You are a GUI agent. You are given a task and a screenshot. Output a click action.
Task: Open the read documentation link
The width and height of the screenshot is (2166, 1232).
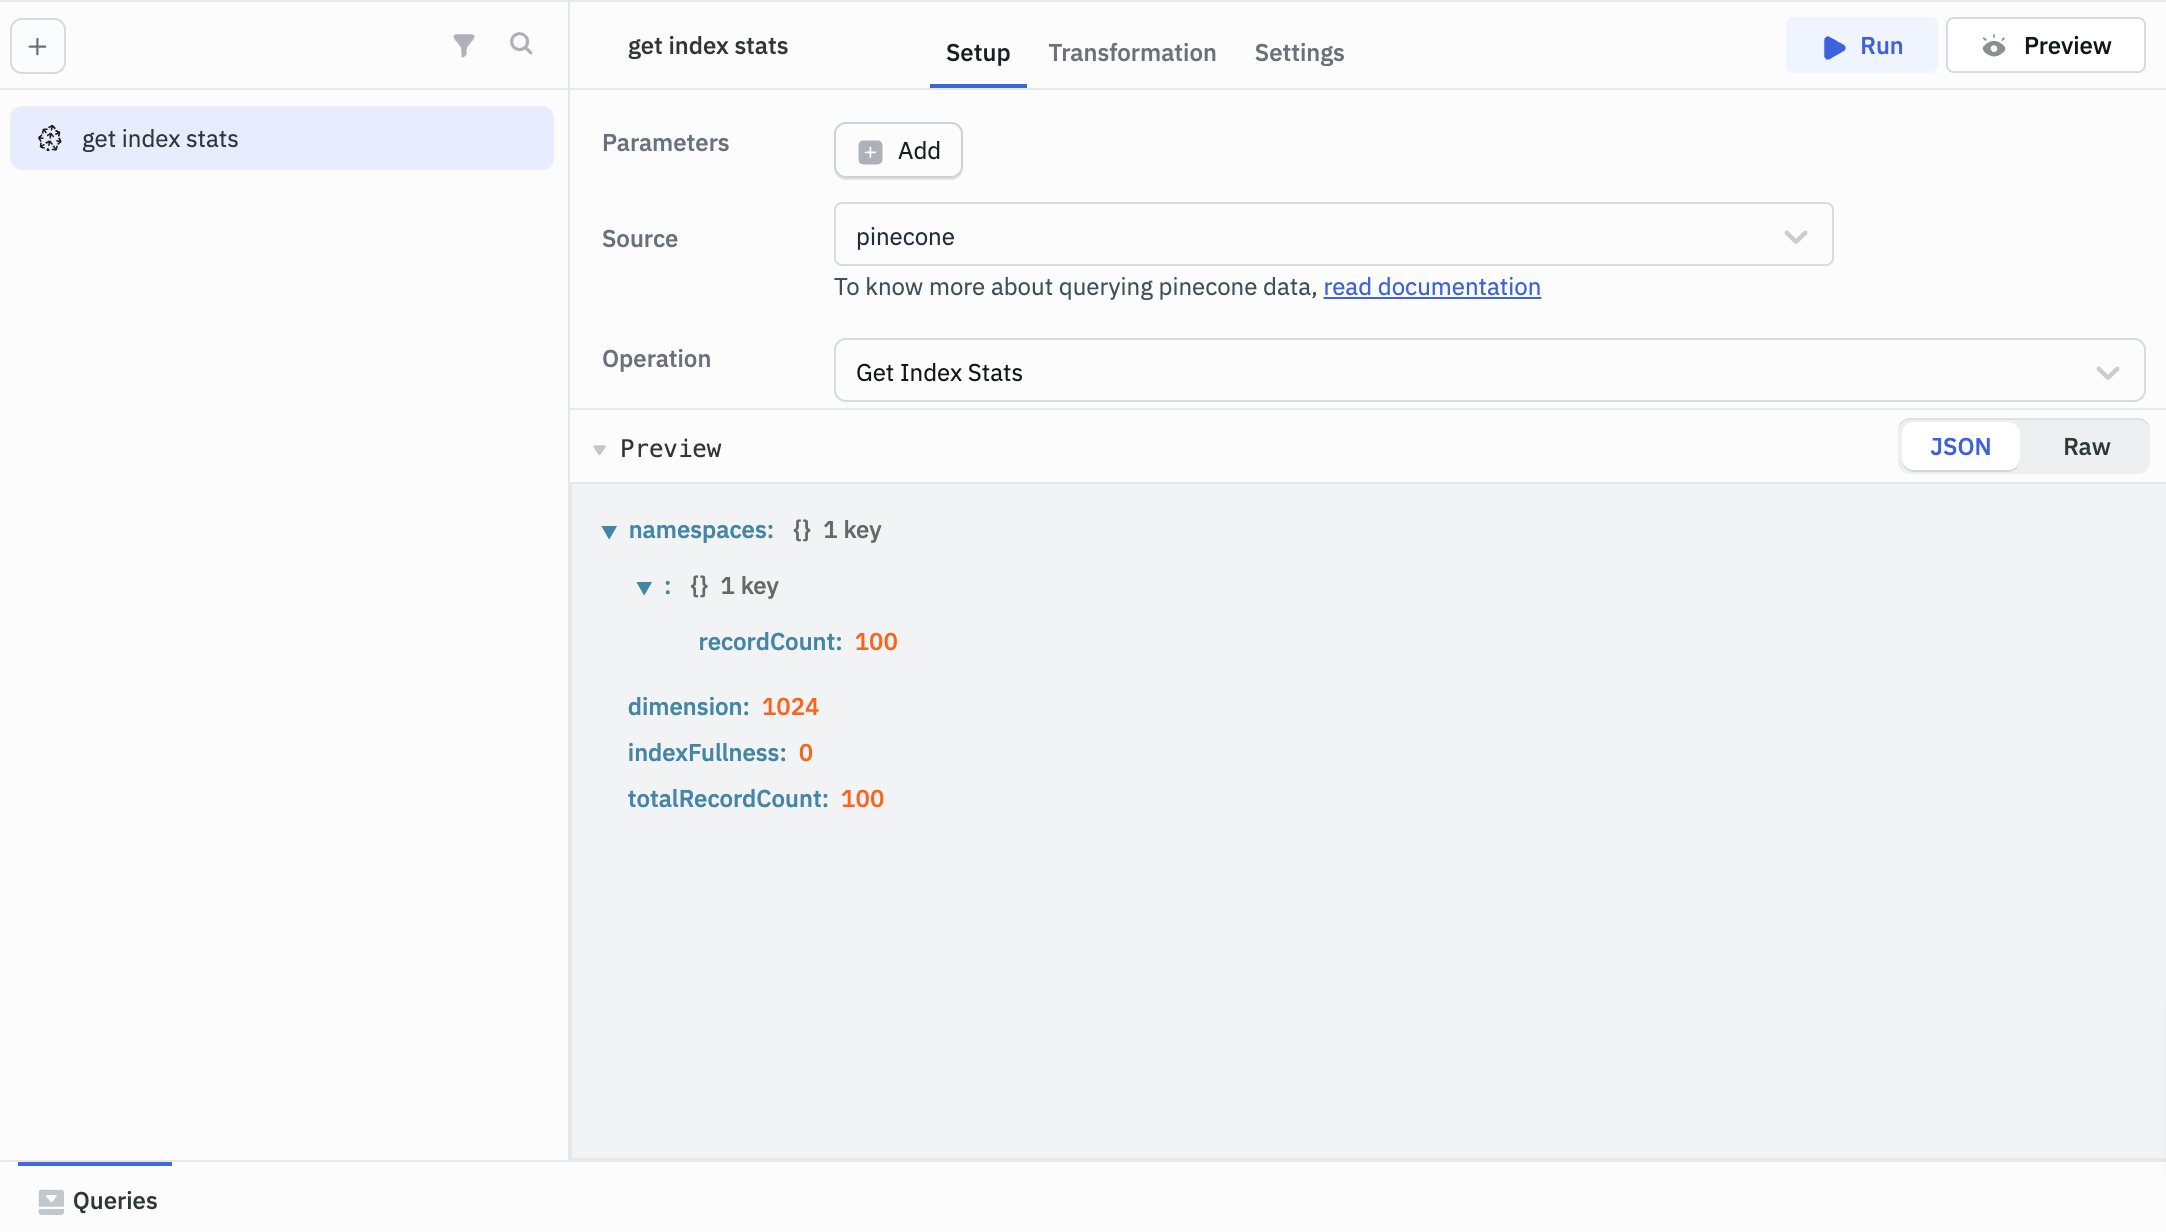[x=1431, y=287]
